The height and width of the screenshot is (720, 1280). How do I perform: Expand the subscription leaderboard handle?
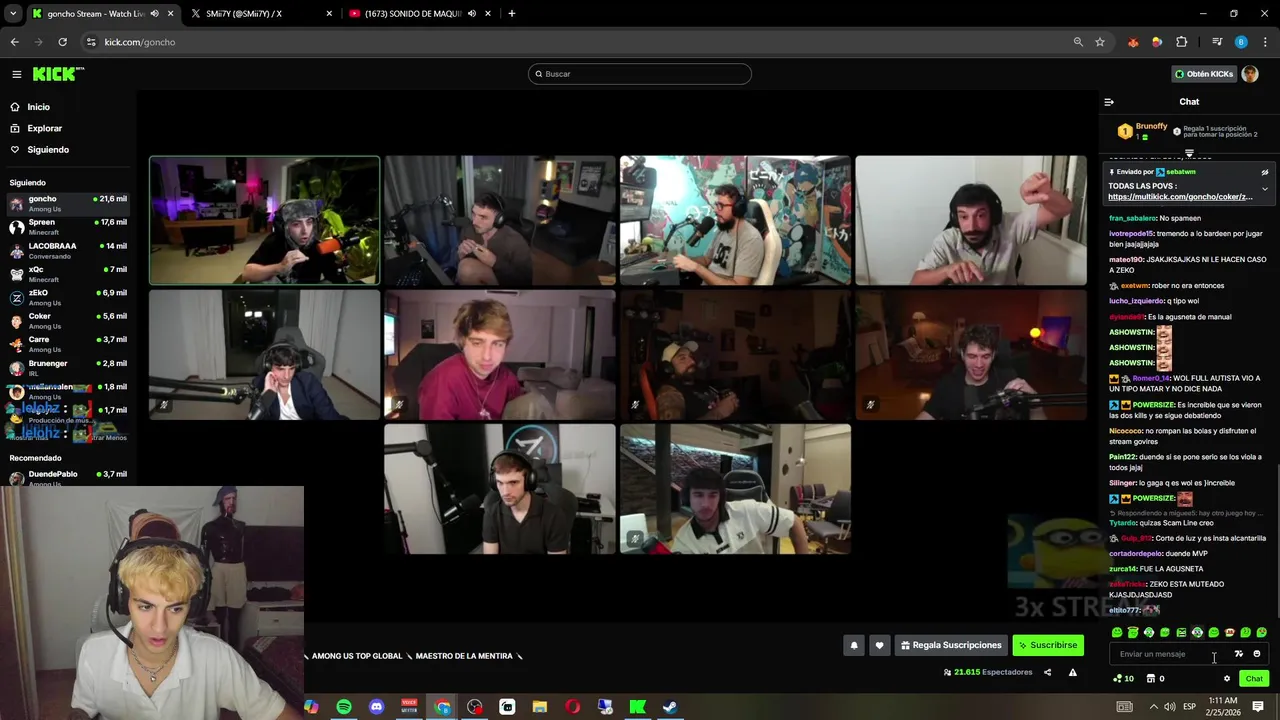pyautogui.click(x=1189, y=153)
